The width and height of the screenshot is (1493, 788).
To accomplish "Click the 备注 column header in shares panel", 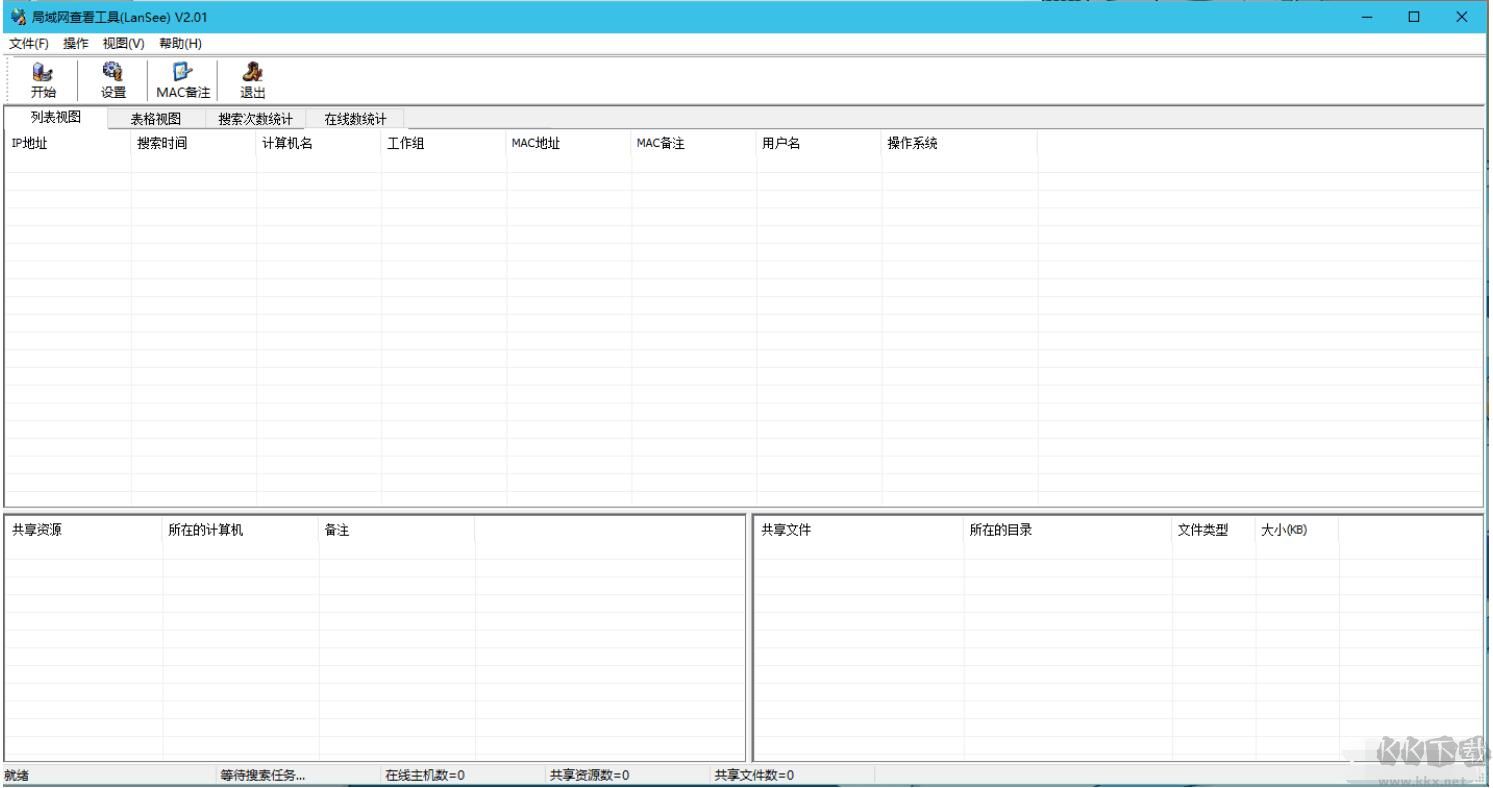I will [397, 530].
